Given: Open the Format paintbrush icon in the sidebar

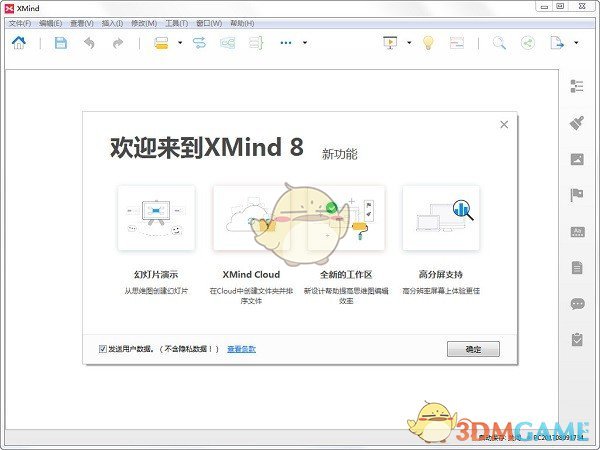Looking at the screenshot, I should pos(577,123).
